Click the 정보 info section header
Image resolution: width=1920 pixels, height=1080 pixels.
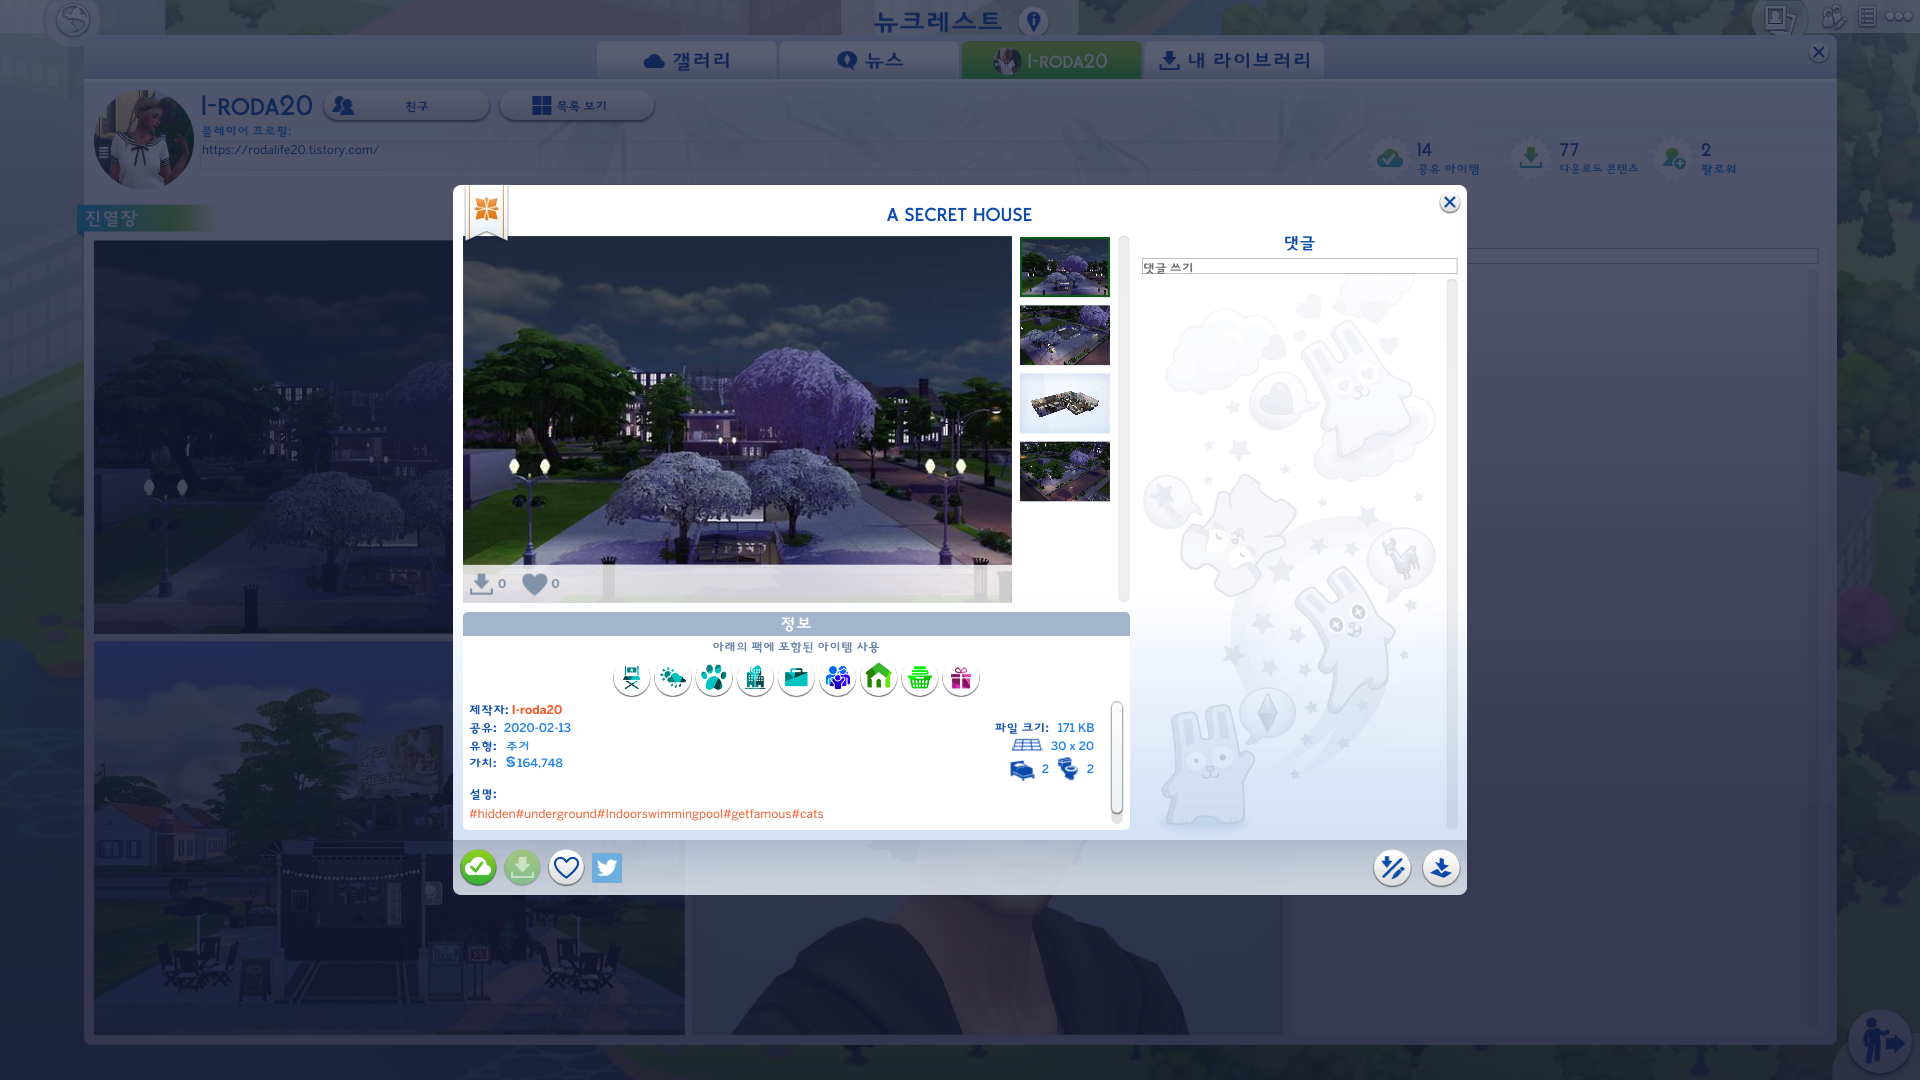(796, 624)
